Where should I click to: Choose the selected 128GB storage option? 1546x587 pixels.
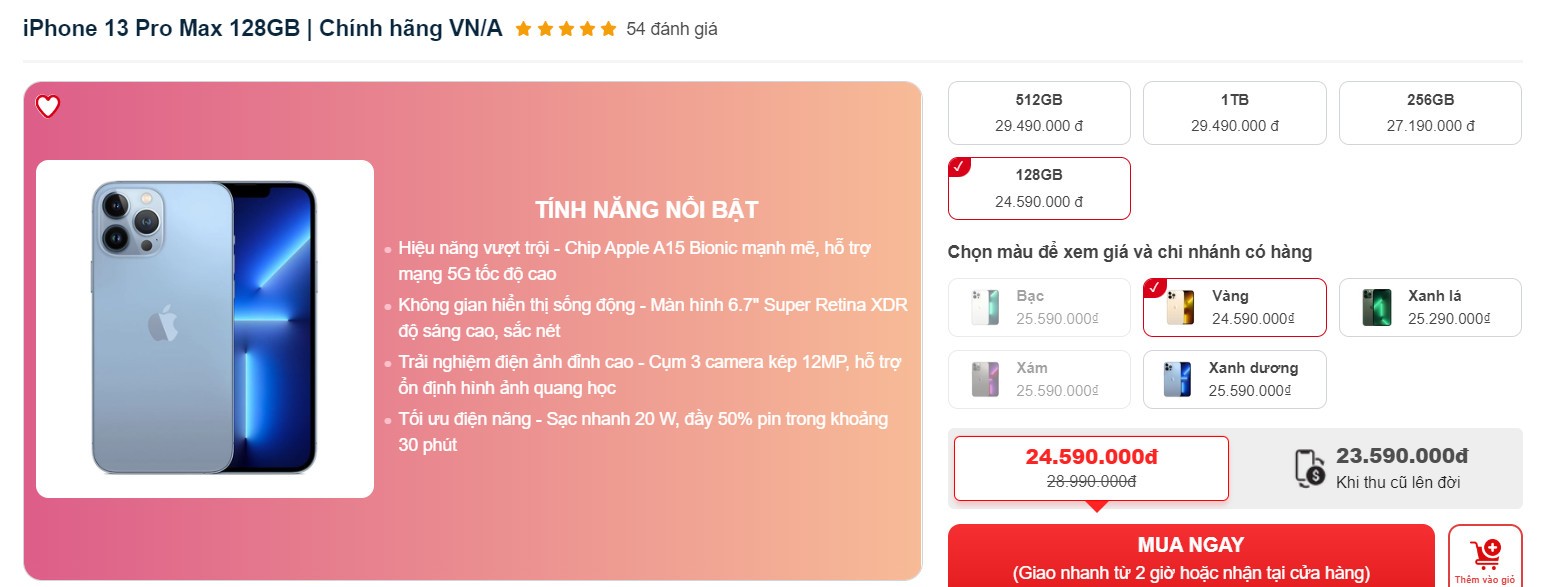tap(1039, 188)
